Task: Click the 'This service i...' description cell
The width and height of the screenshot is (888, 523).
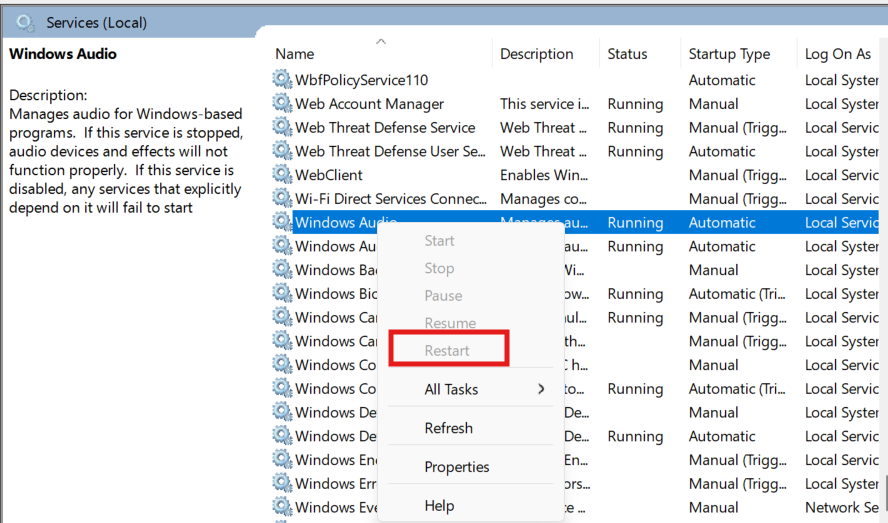Action: click(544, 104)
